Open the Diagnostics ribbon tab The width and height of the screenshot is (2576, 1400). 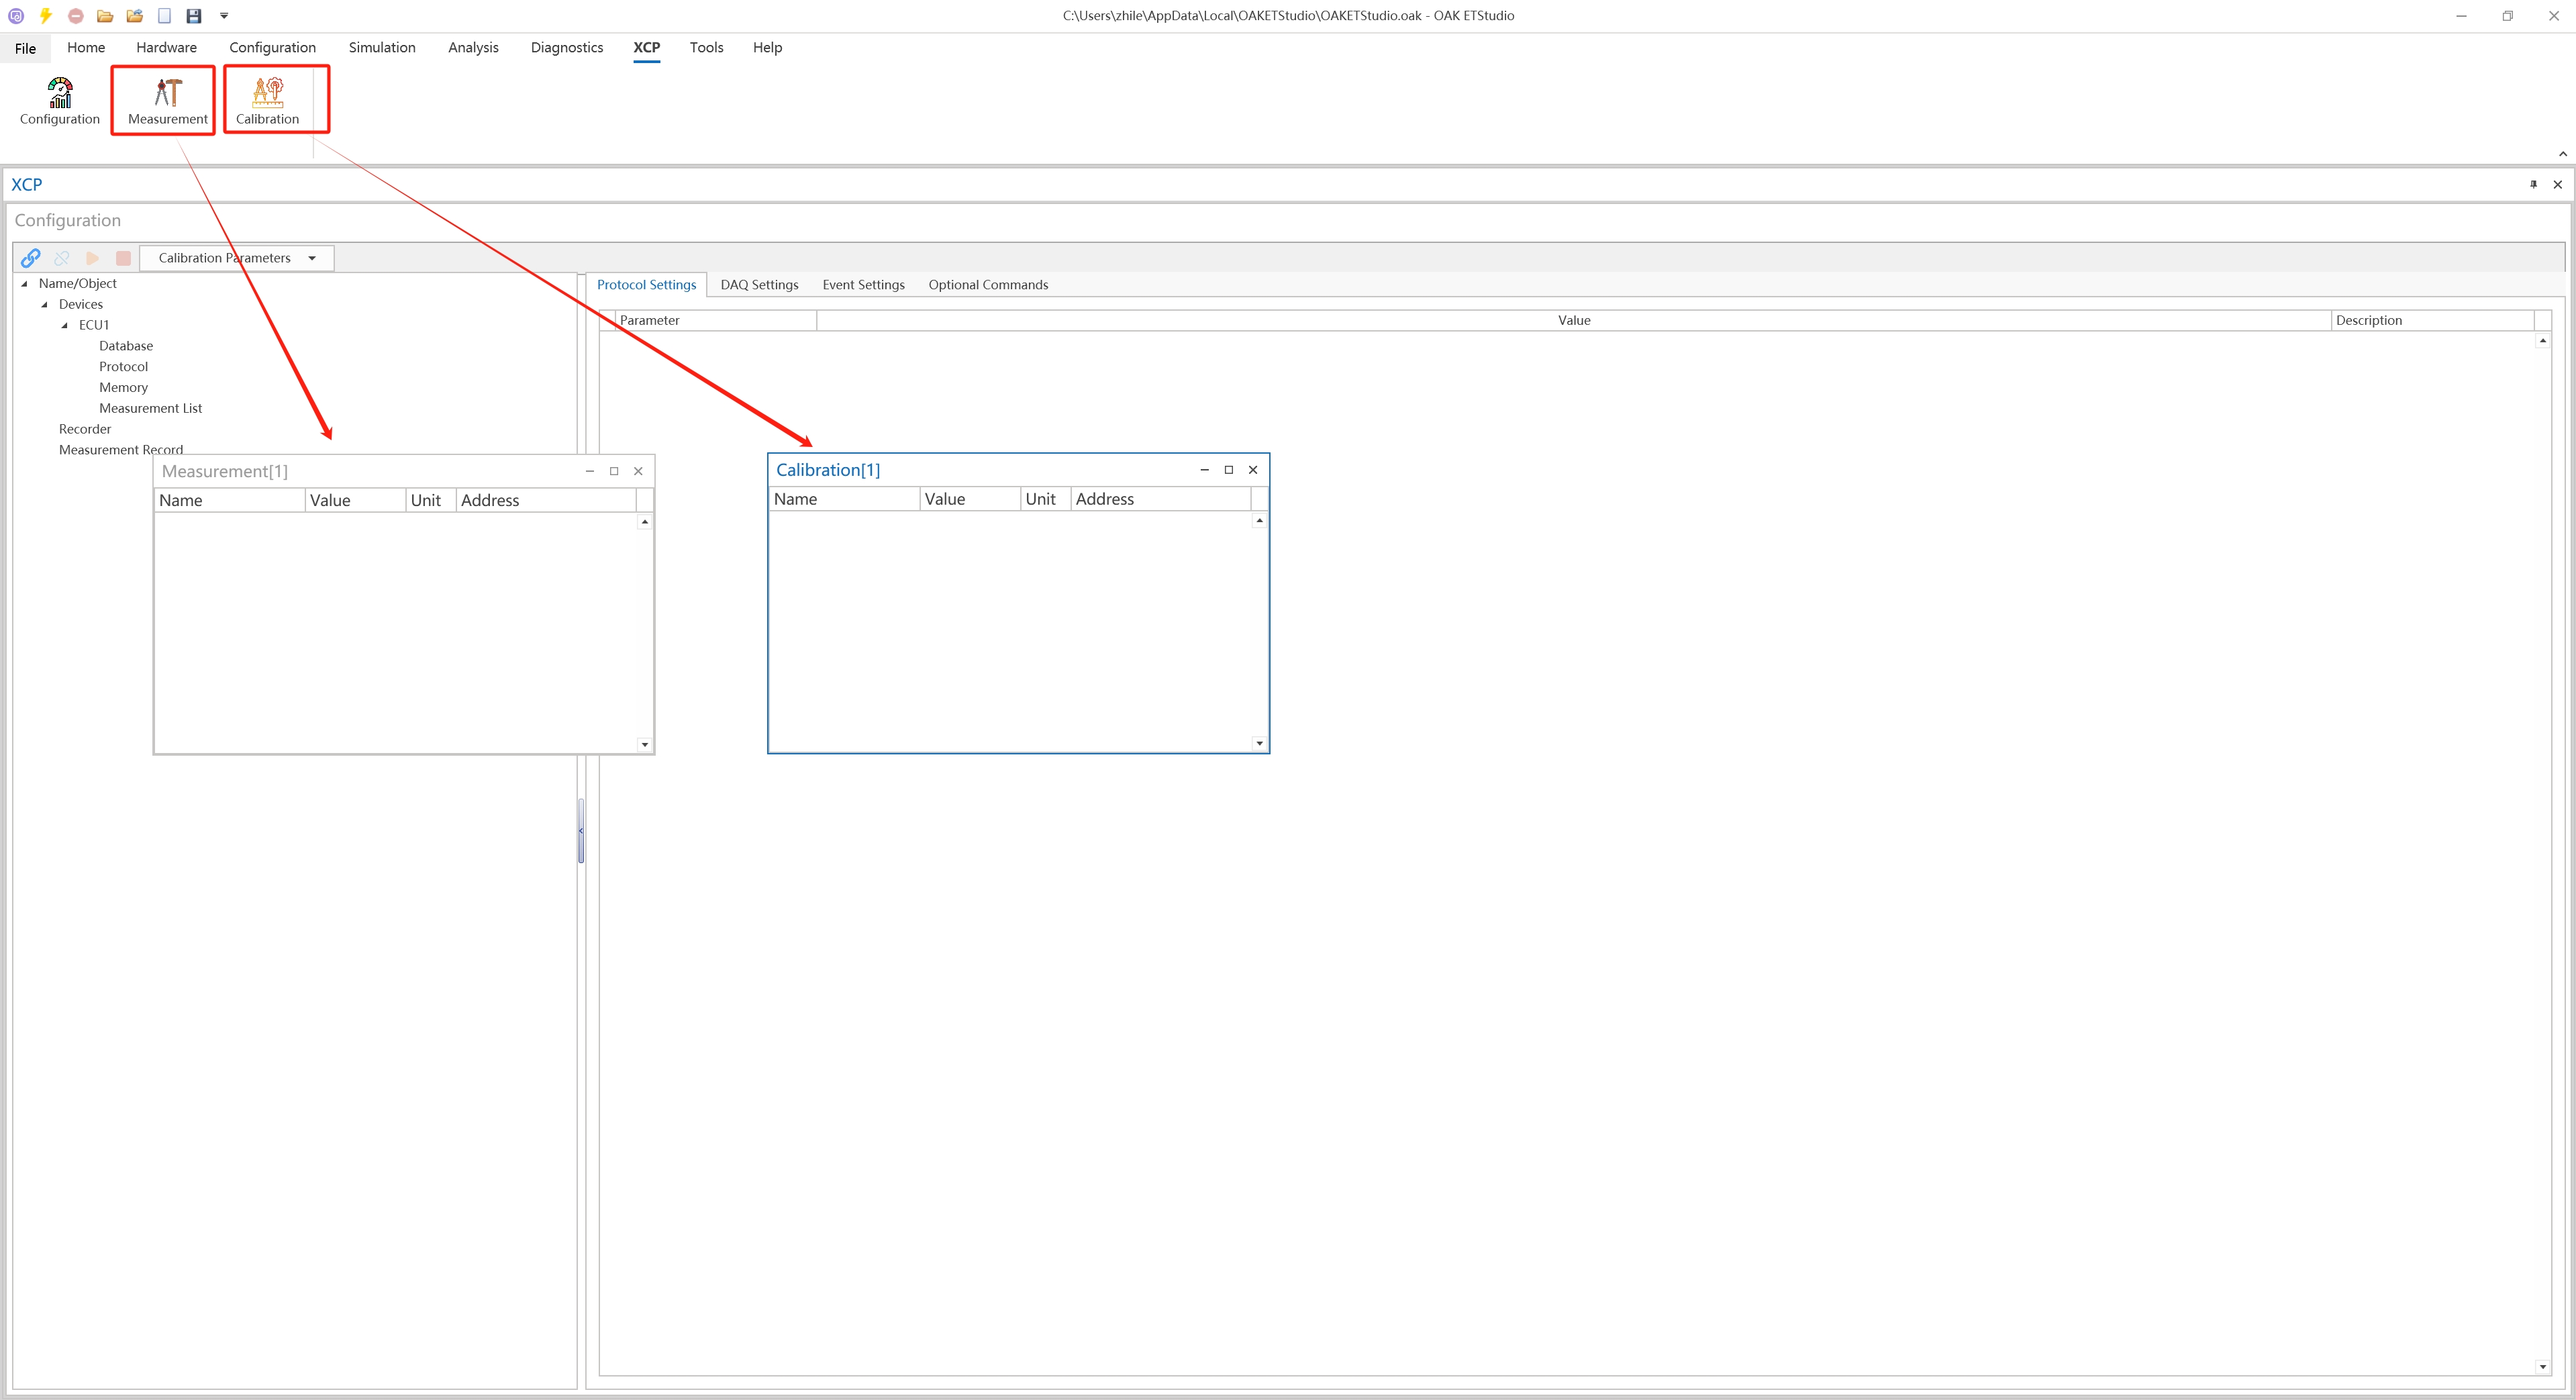[x=566, y=47]
